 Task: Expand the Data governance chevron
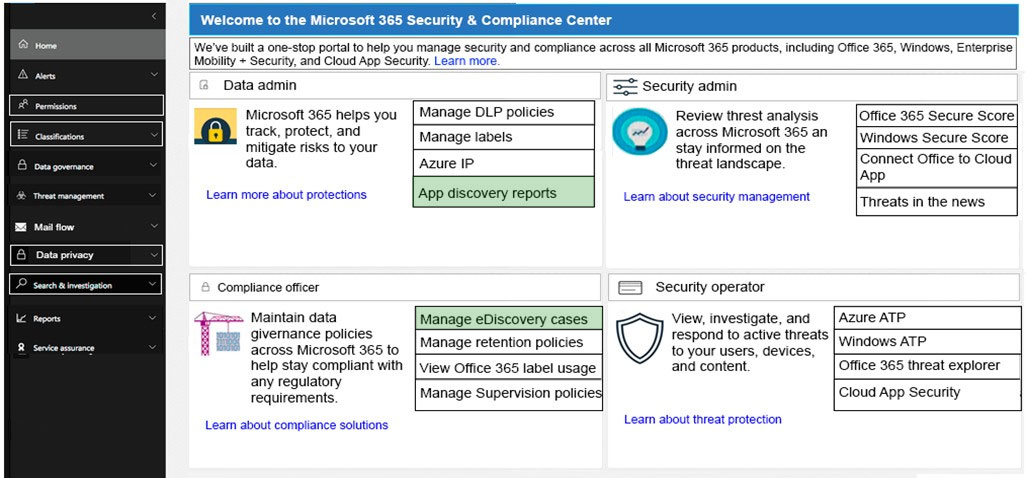click(x=154, y=165)
